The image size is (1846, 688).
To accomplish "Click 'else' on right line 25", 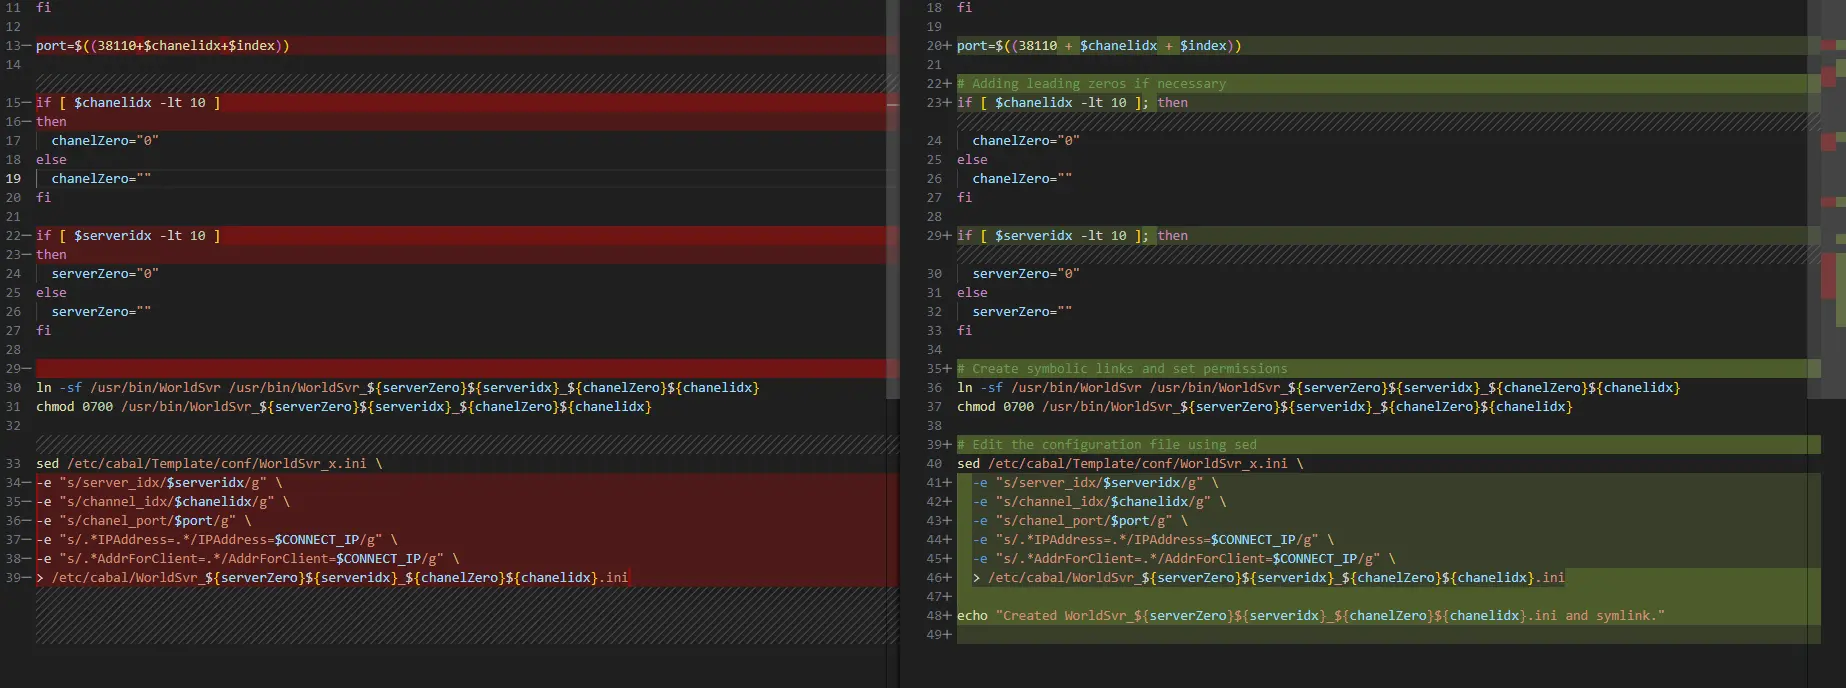I will 972,159.
